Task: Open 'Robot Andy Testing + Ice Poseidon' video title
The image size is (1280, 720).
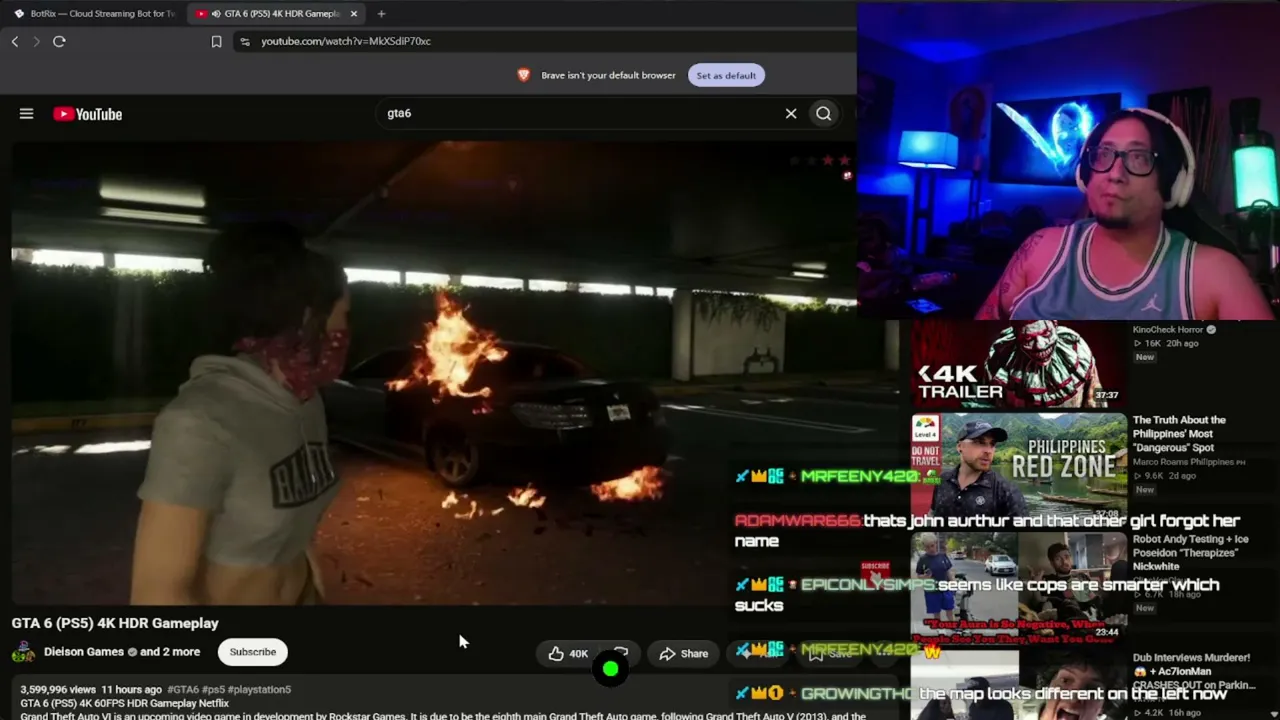Action: click(1190, 553)
